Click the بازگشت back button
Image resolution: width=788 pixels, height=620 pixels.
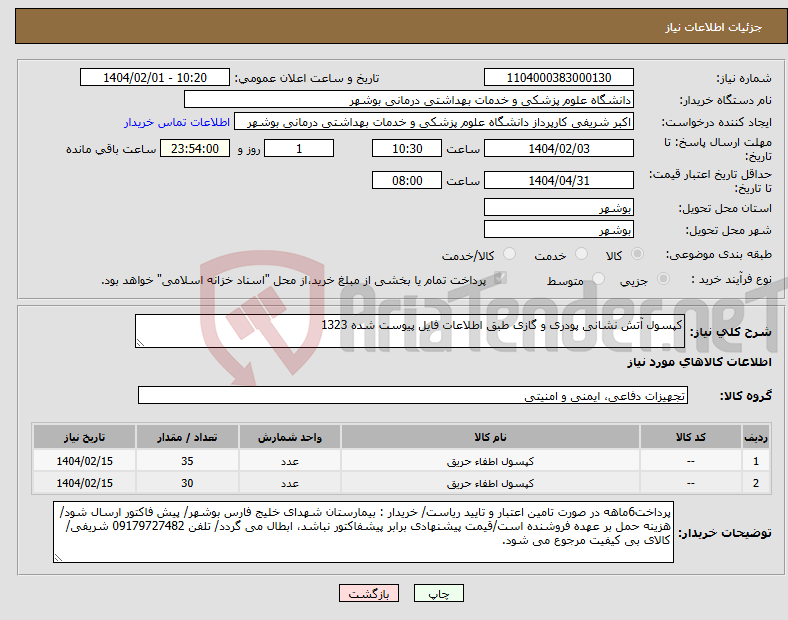tap(369, 593)
